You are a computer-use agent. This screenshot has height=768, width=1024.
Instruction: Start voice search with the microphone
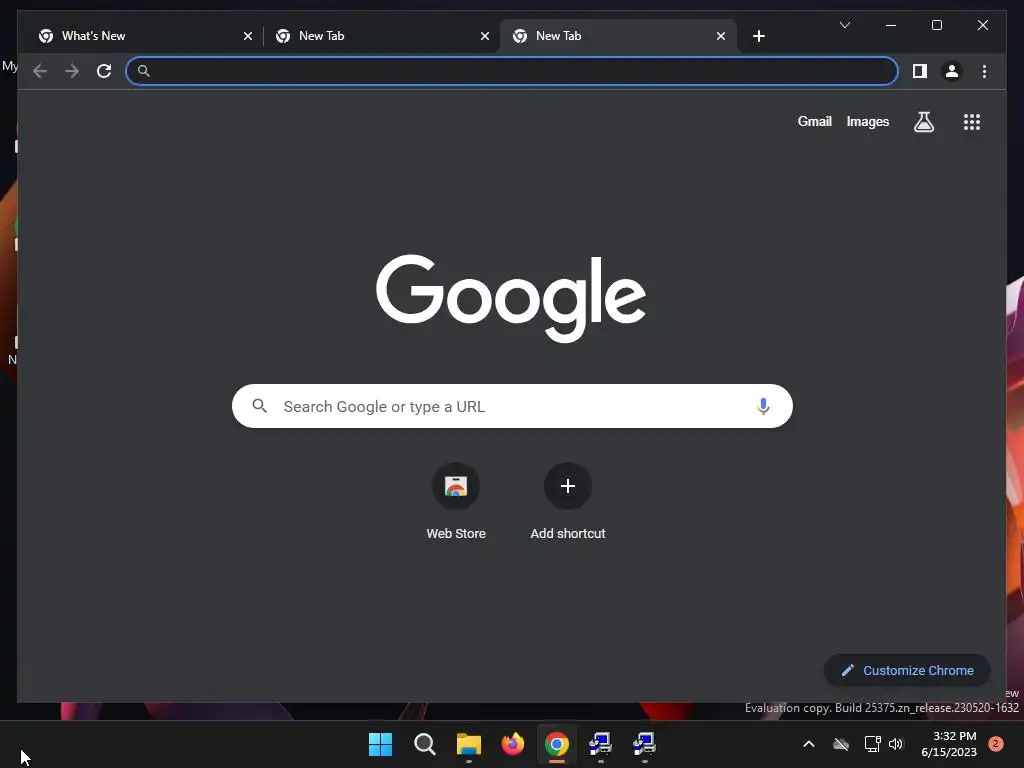[x=763, y=406]
